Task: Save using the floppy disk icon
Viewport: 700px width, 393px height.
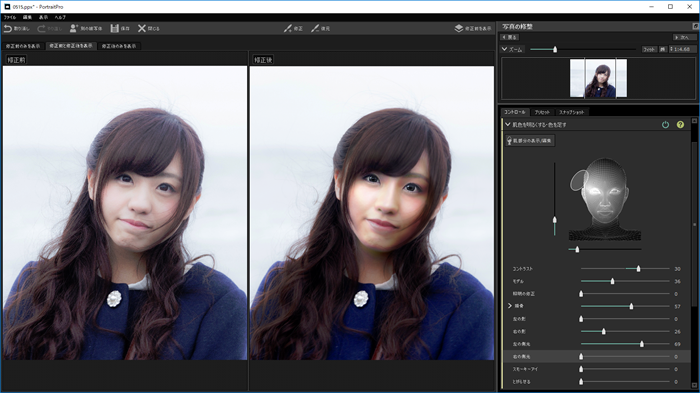Action: coord(115,29)
